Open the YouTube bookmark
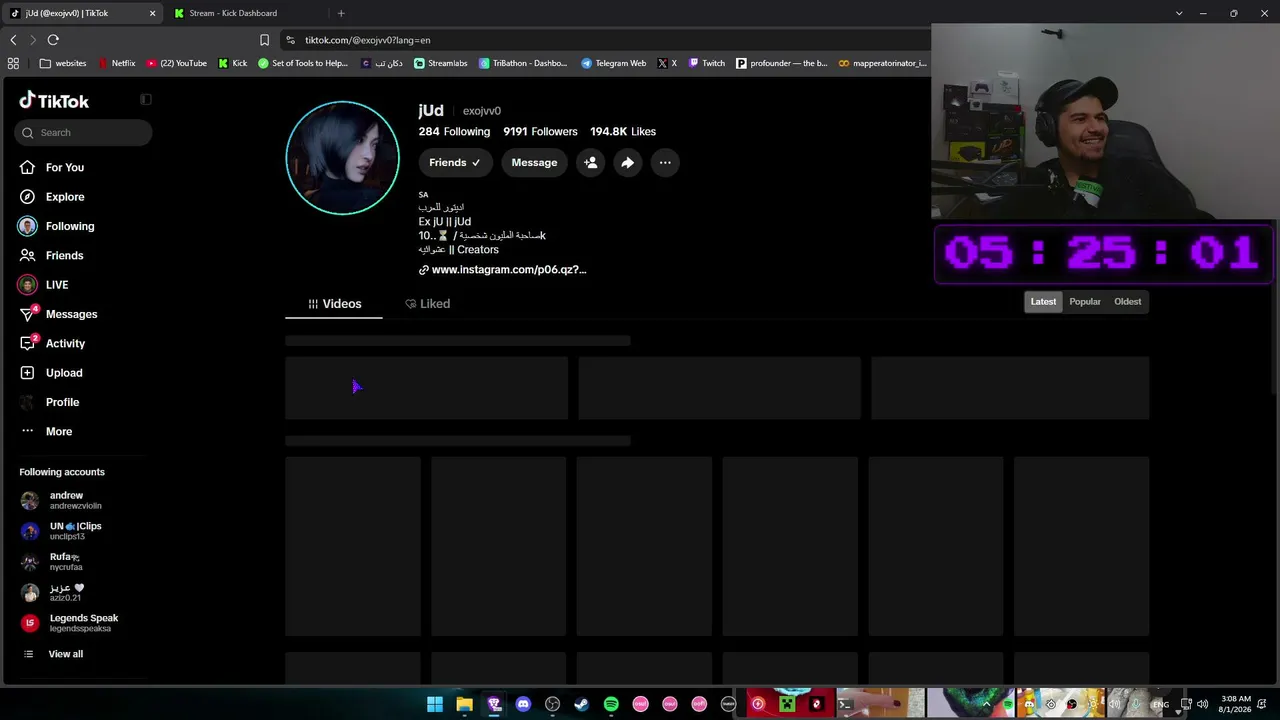 pyautogui.click(x=176, y=63)
